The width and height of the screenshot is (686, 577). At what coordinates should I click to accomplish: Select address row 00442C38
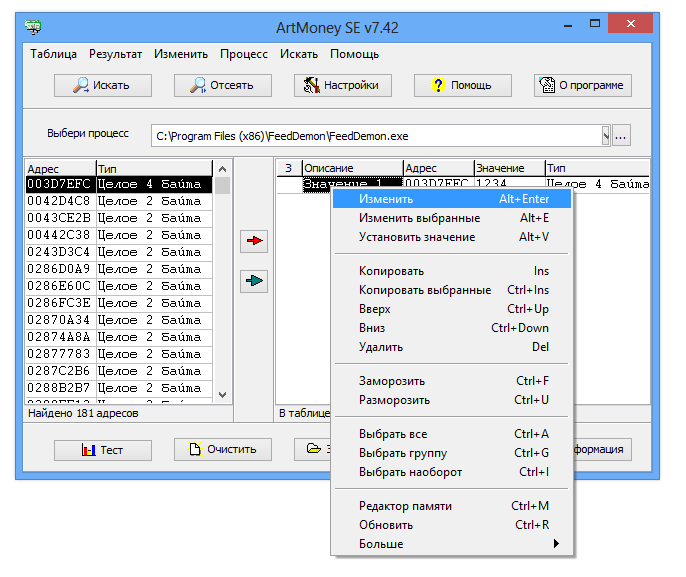(119, 235)
